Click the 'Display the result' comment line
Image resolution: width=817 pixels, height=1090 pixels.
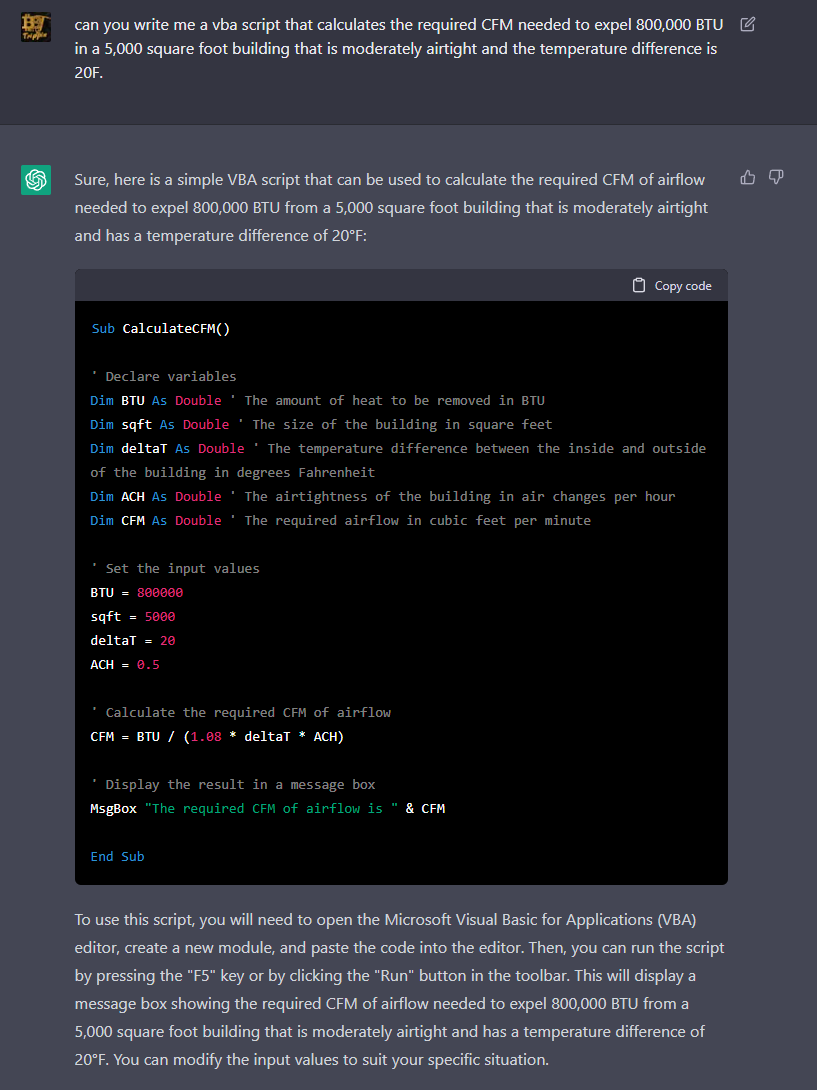point(233,784)
